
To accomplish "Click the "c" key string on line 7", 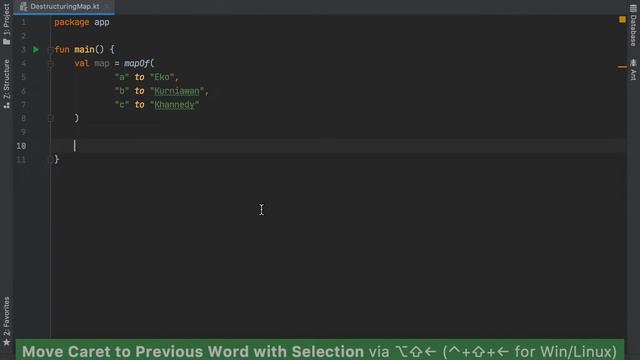I will pos(122,104).
